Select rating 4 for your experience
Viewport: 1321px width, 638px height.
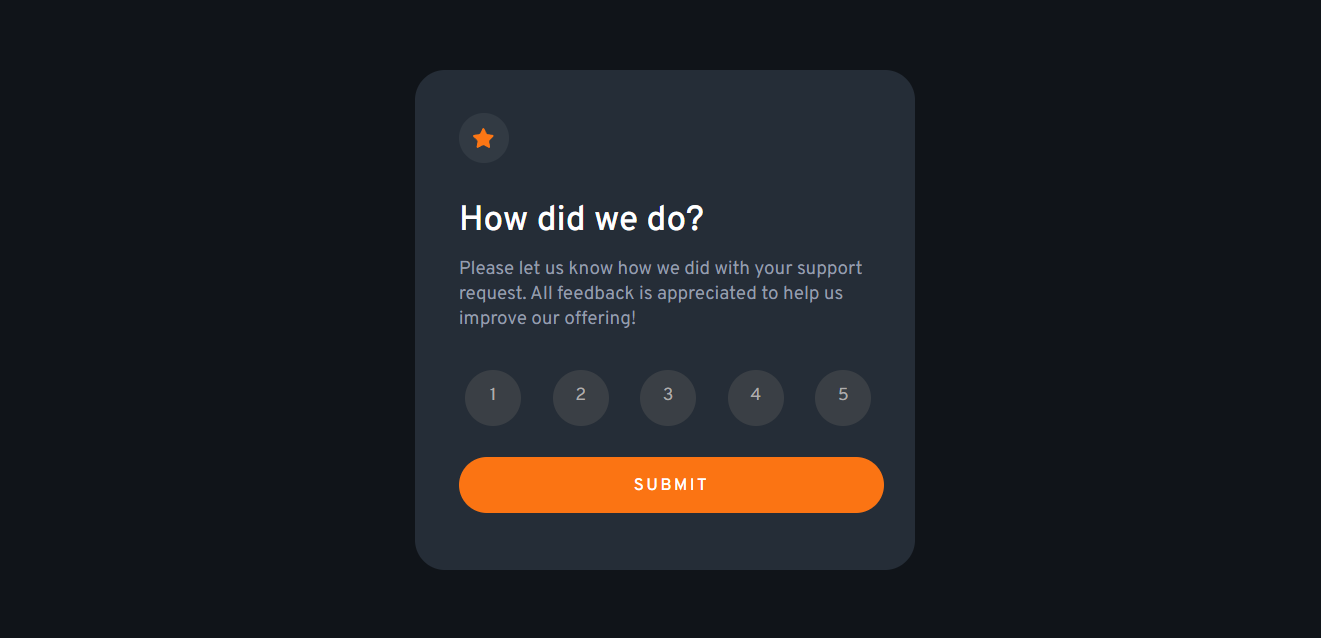(x=756, y=397)
